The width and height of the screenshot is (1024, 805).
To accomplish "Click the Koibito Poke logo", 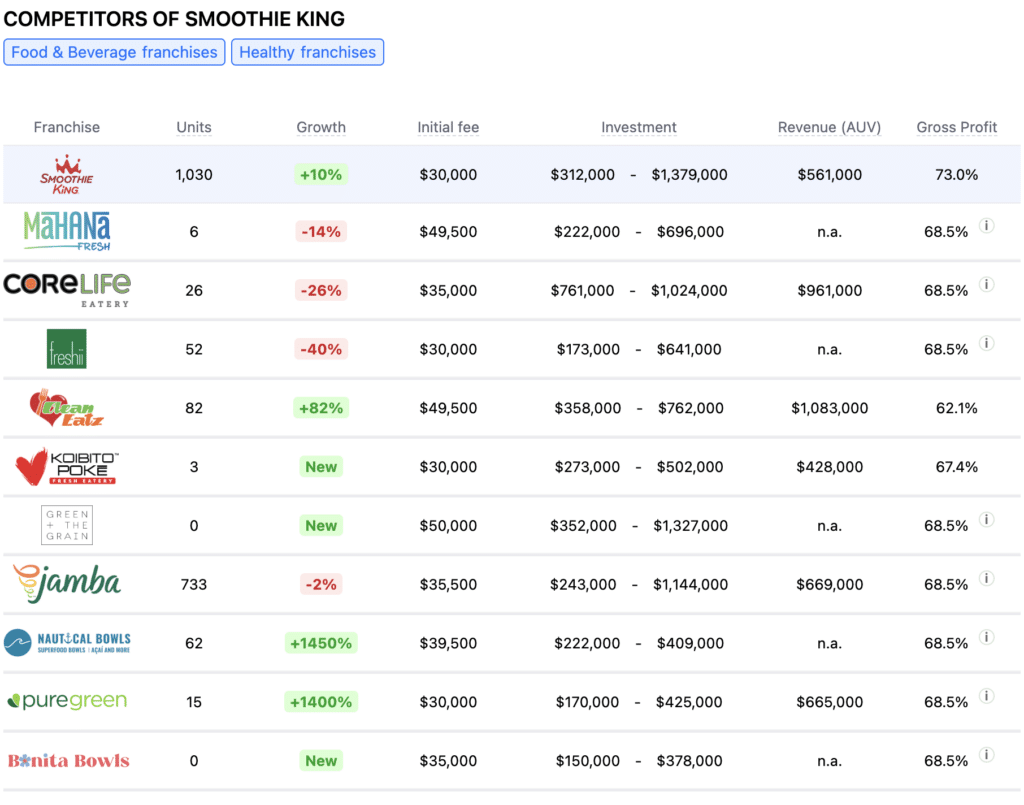I will [x=67, y=467].
